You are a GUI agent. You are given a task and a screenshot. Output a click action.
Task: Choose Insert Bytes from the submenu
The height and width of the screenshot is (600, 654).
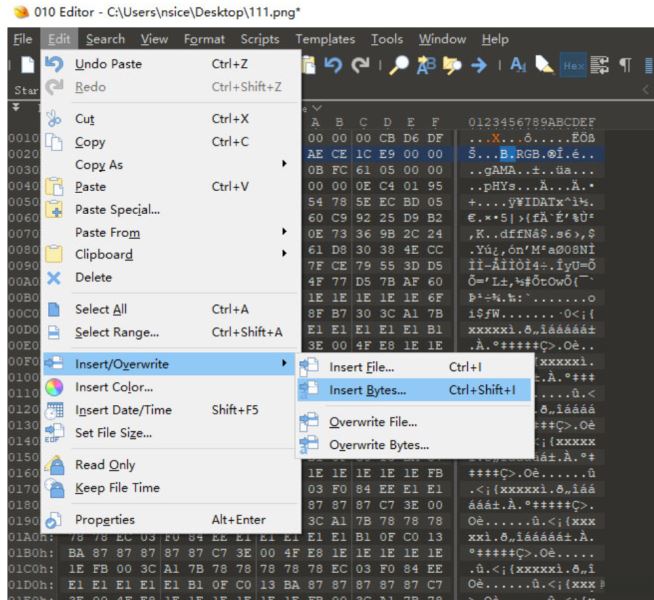(367, 390)
